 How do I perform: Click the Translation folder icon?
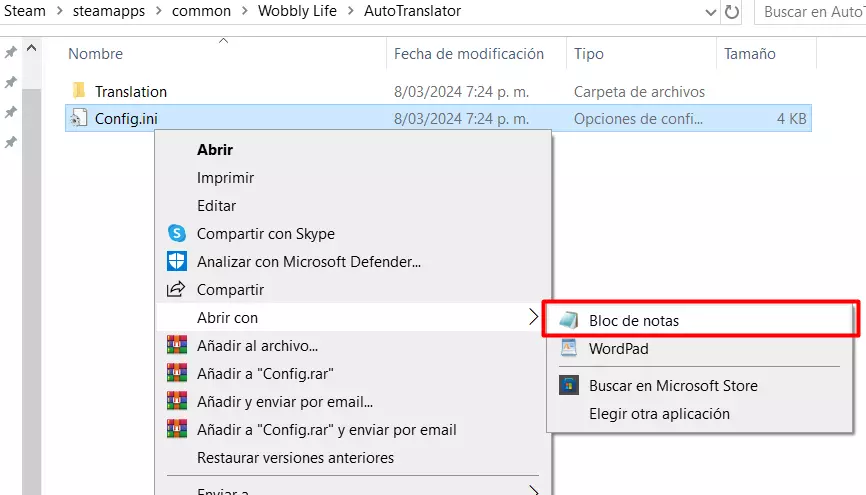coord(79,91)
